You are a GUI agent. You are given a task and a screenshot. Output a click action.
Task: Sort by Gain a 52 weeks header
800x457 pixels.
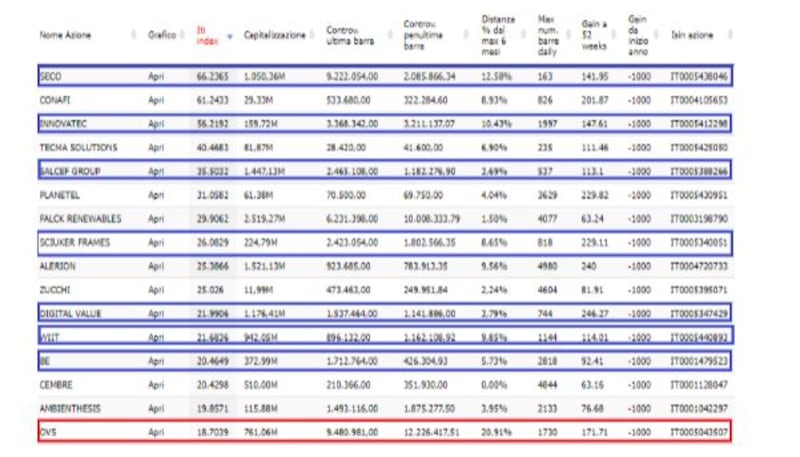coord(594,35)
